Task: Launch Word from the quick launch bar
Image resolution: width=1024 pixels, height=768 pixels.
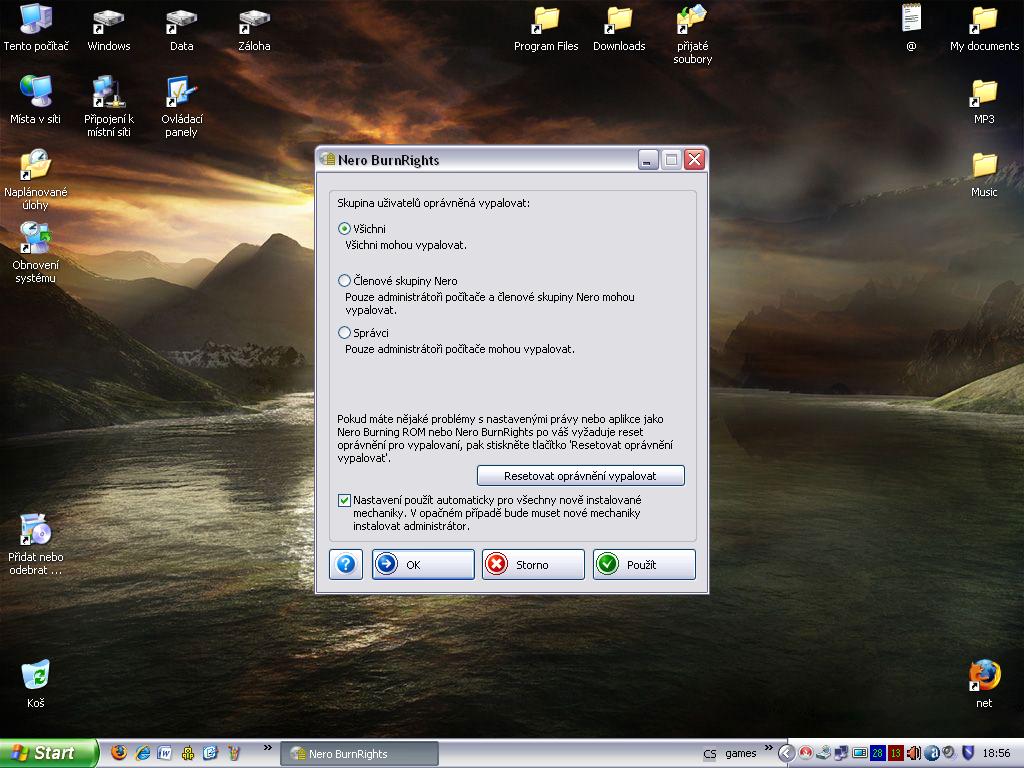Action: click(165, 753)
